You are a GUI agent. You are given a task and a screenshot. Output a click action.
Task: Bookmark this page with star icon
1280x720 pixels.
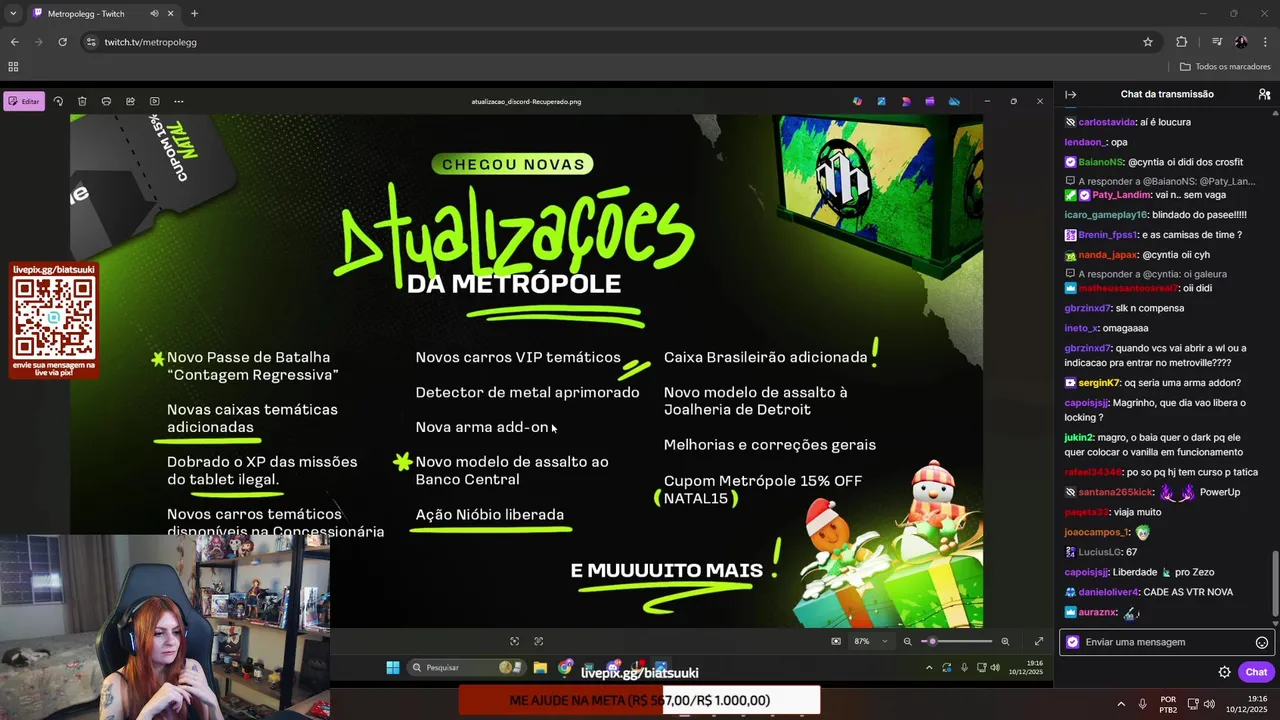1148,42
